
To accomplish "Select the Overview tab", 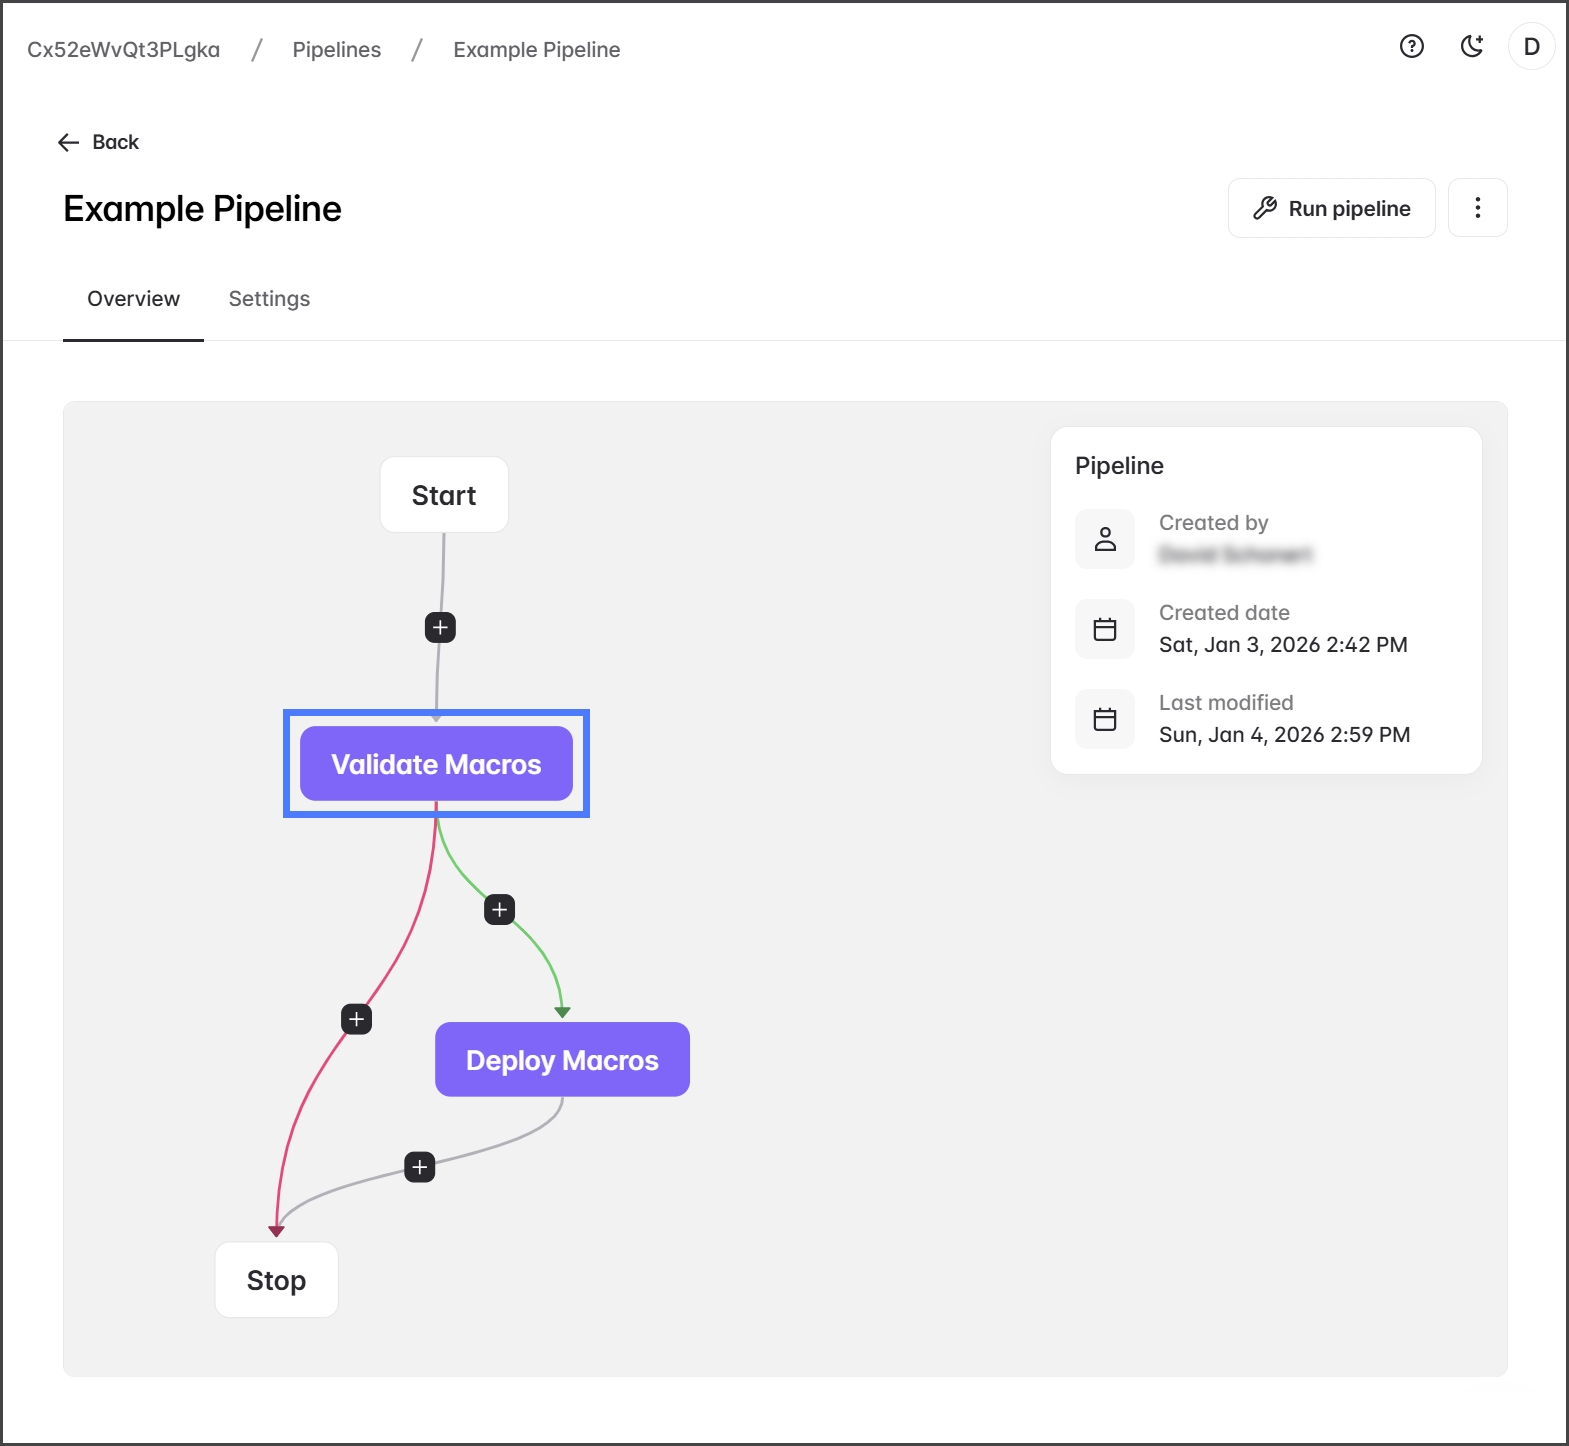I will (x=133, y=299).
